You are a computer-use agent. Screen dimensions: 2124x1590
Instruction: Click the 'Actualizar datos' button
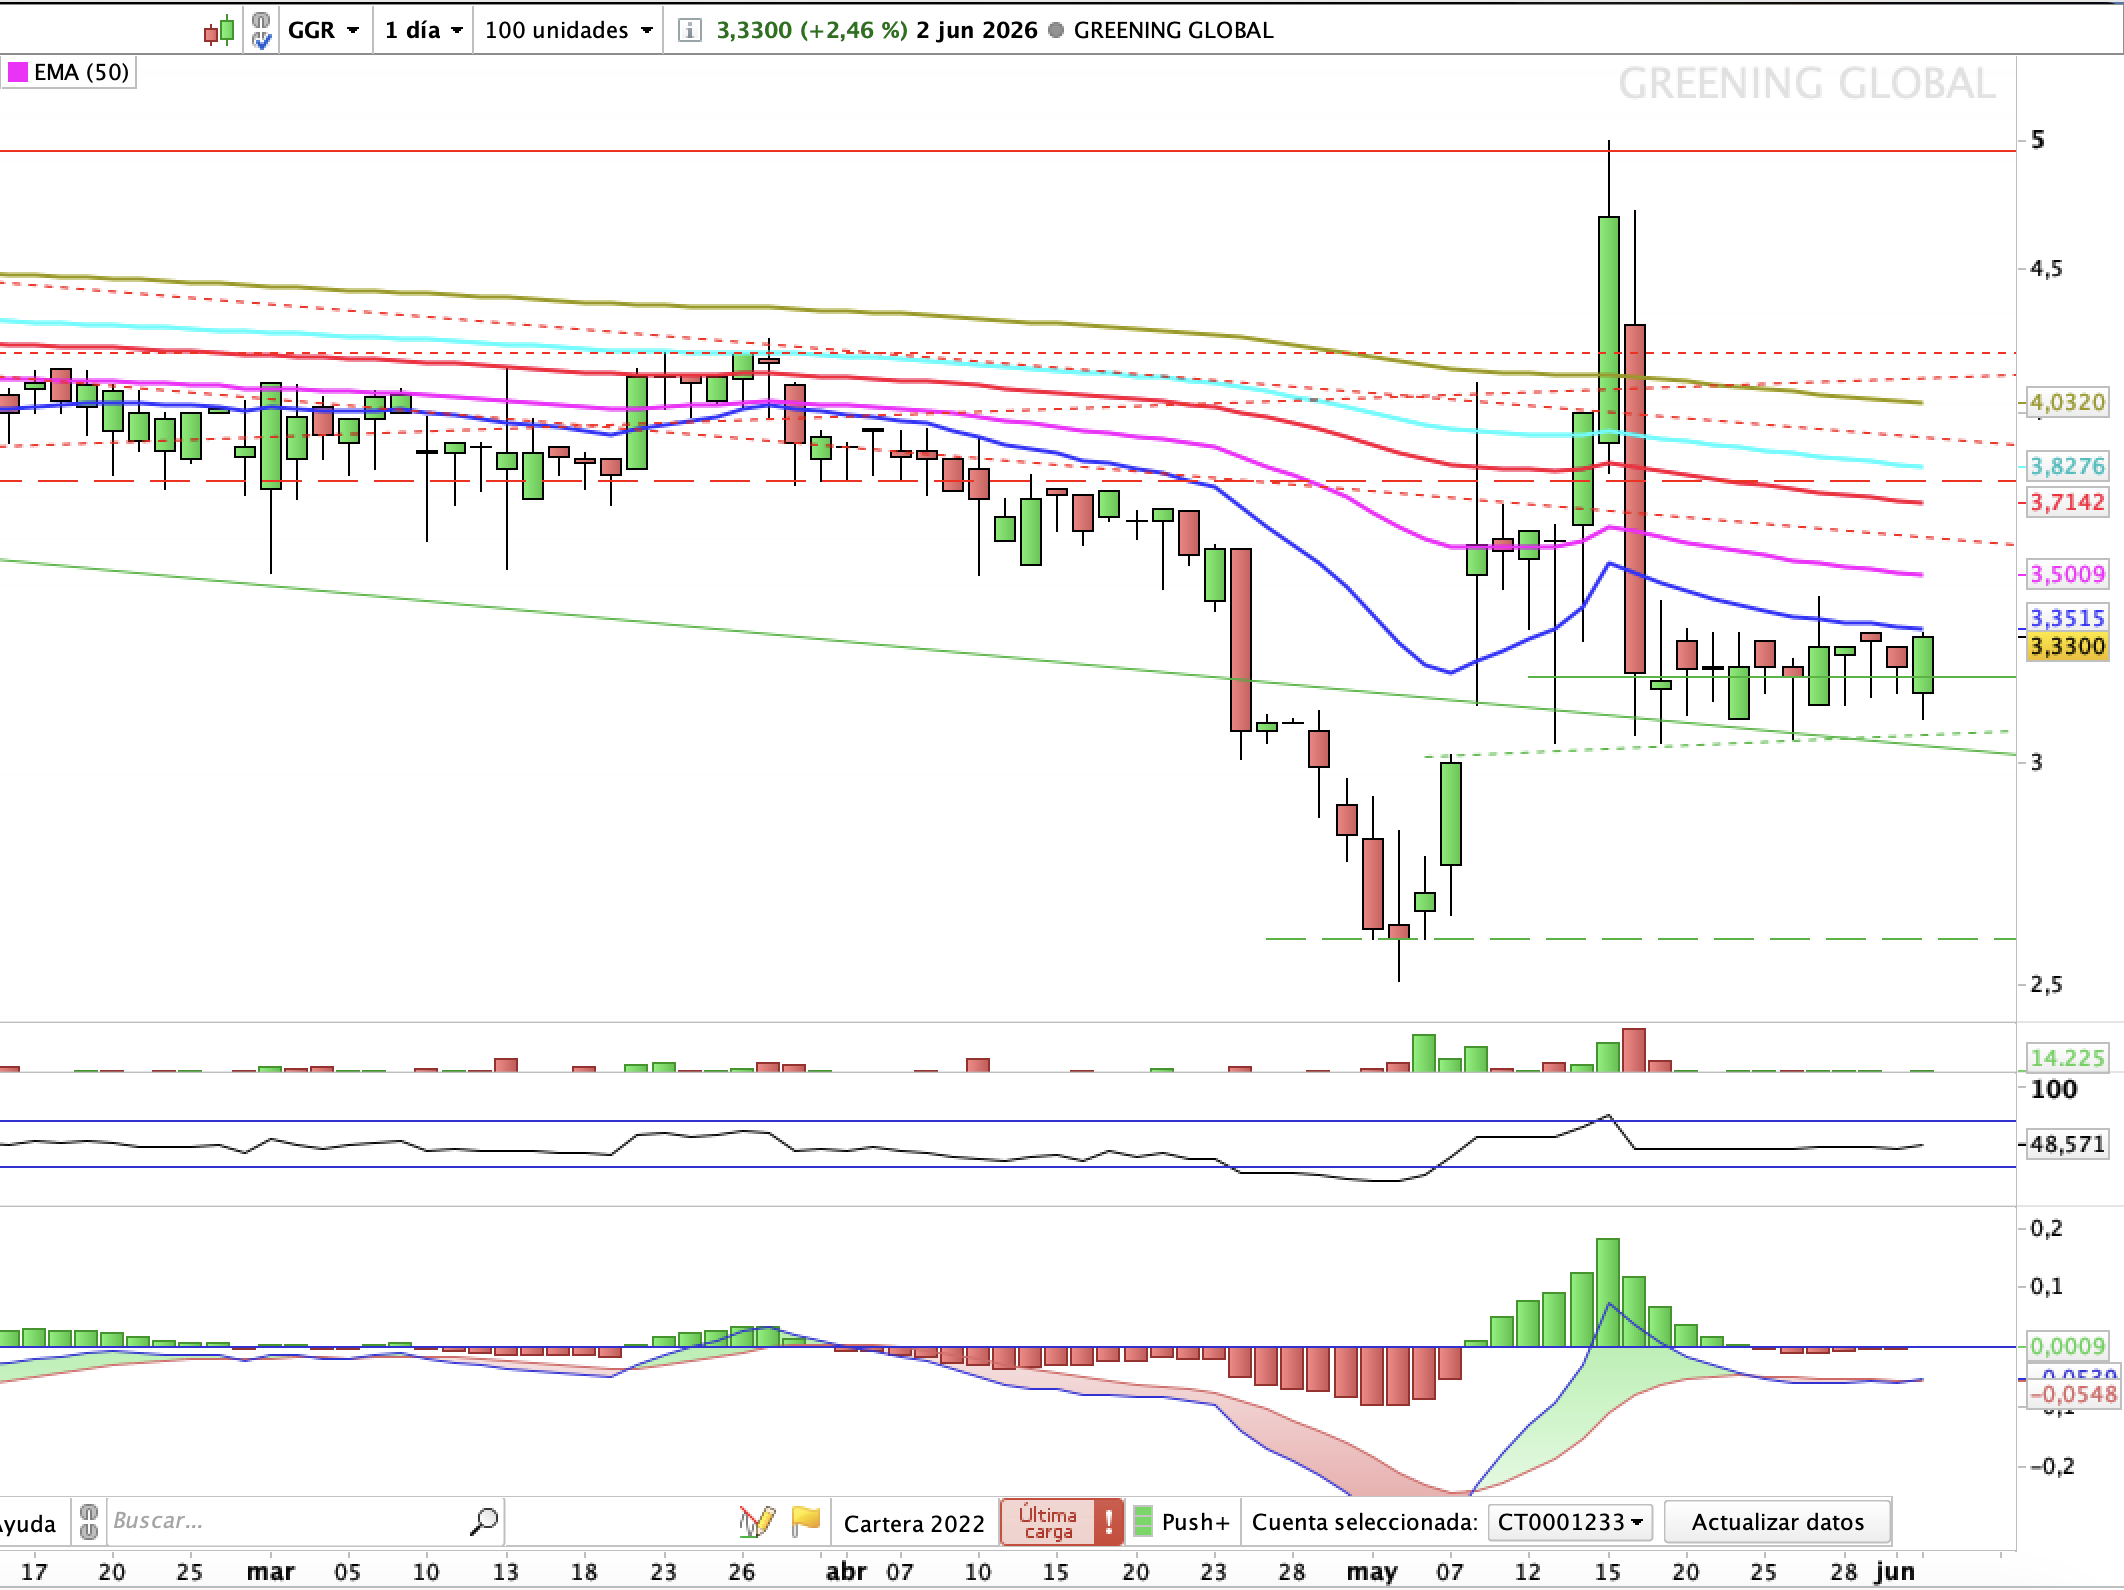[1778, 1523]
